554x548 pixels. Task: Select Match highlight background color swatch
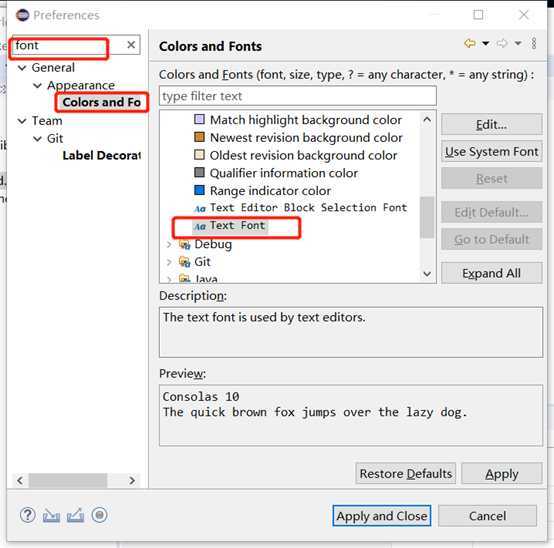pyautogui.click(x=200, y=119)
